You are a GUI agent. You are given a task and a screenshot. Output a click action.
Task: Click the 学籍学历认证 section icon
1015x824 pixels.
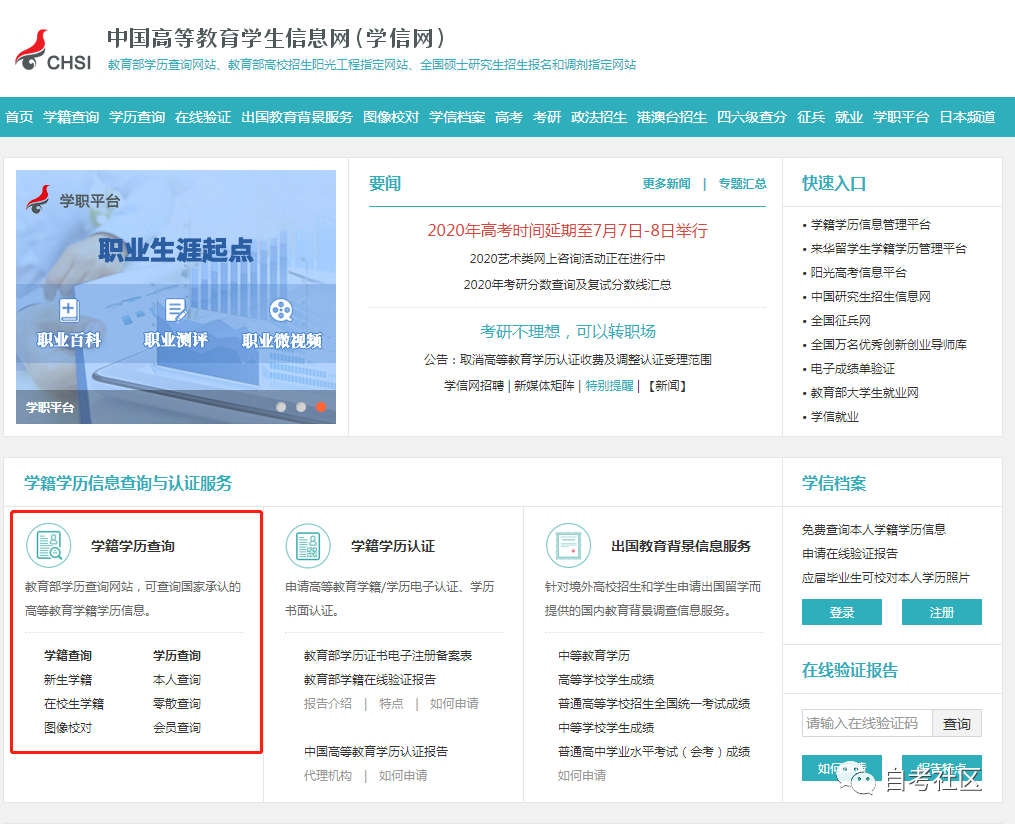tap(308, 546)
